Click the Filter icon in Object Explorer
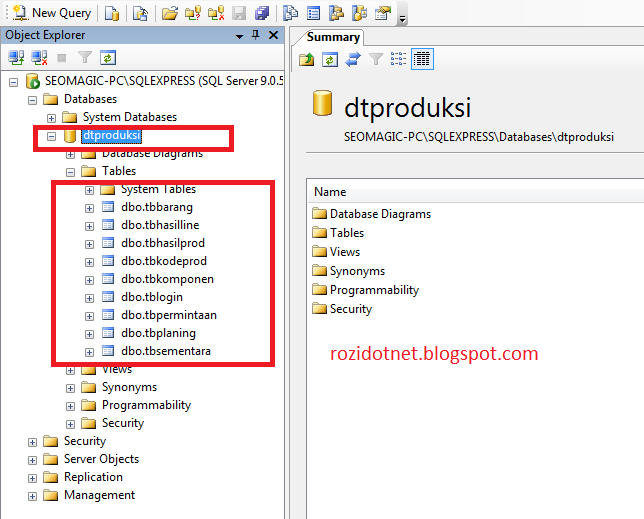The height and width of the screenshot is (519, 644). coord(85,58)
